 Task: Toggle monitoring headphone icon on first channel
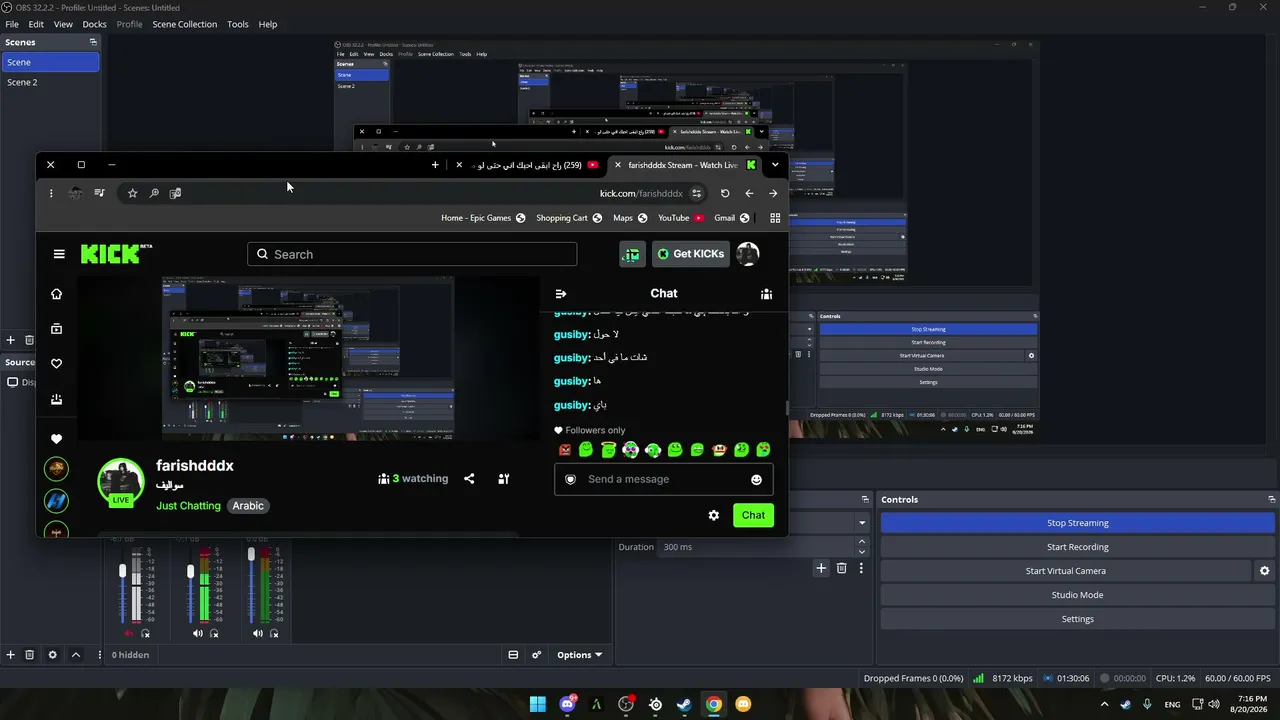click(146, 633)
